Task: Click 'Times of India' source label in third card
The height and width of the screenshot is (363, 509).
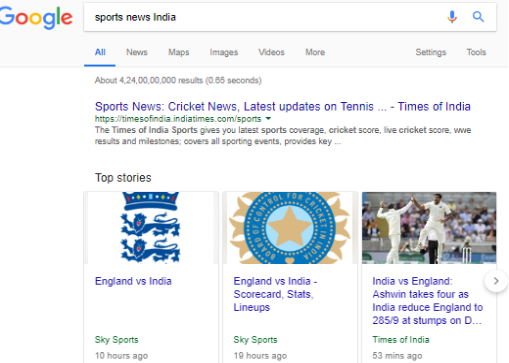Action: (x=401, y=340)
